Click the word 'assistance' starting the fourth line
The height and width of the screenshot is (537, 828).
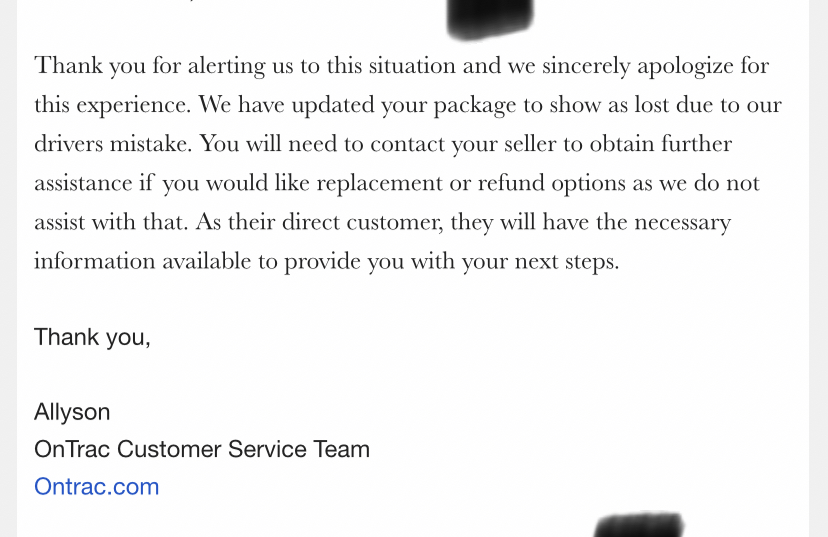(x=83, y=183)
